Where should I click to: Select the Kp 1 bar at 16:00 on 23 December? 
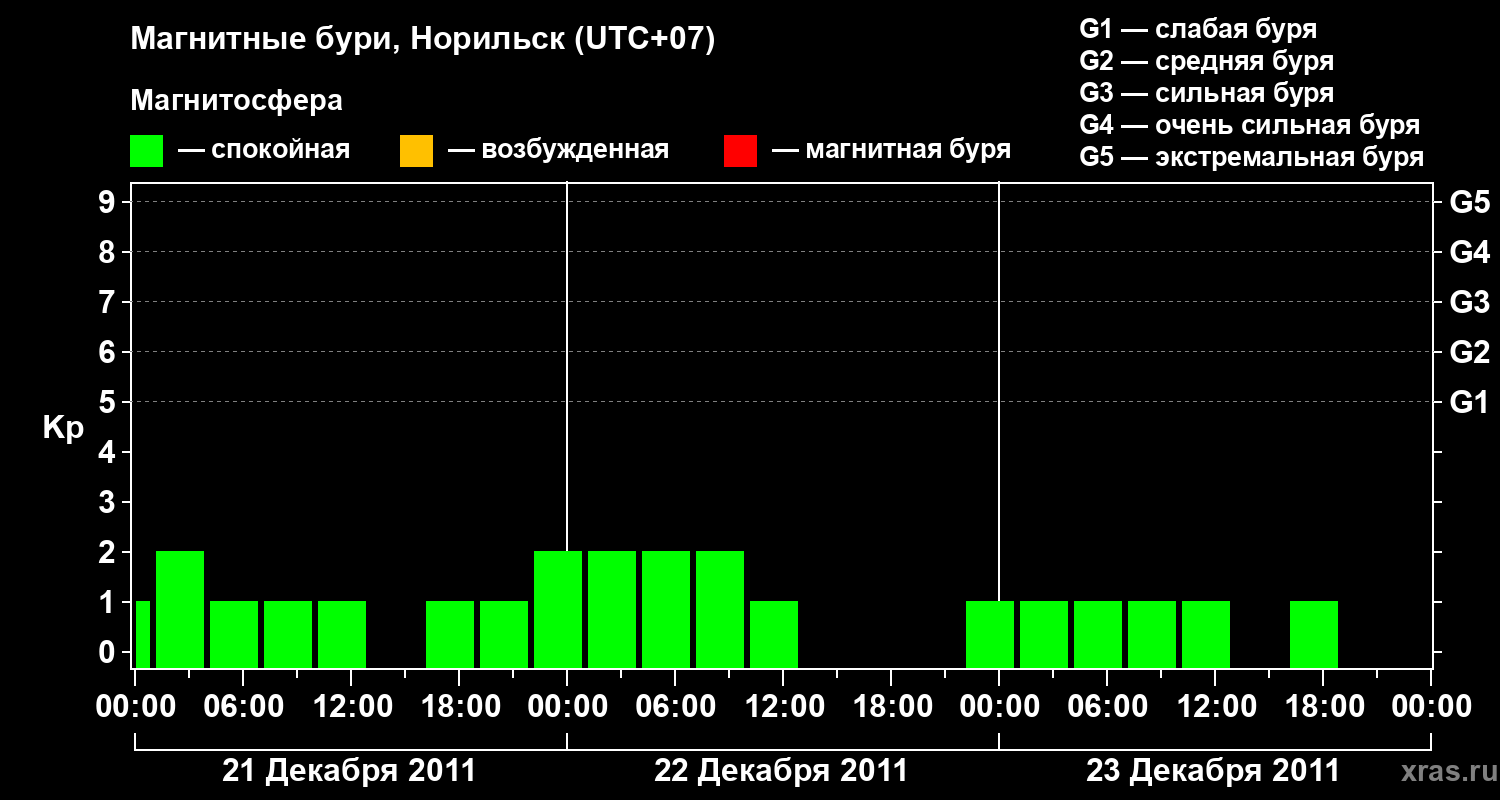point(1314,634)
